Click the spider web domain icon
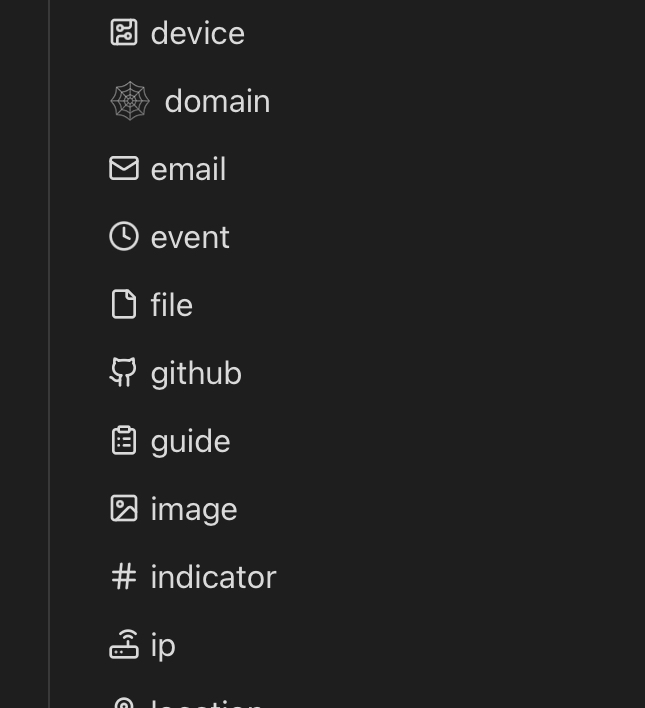Image resolution: width=645 pixels, height=708 pixels. (x=130, y=101)
